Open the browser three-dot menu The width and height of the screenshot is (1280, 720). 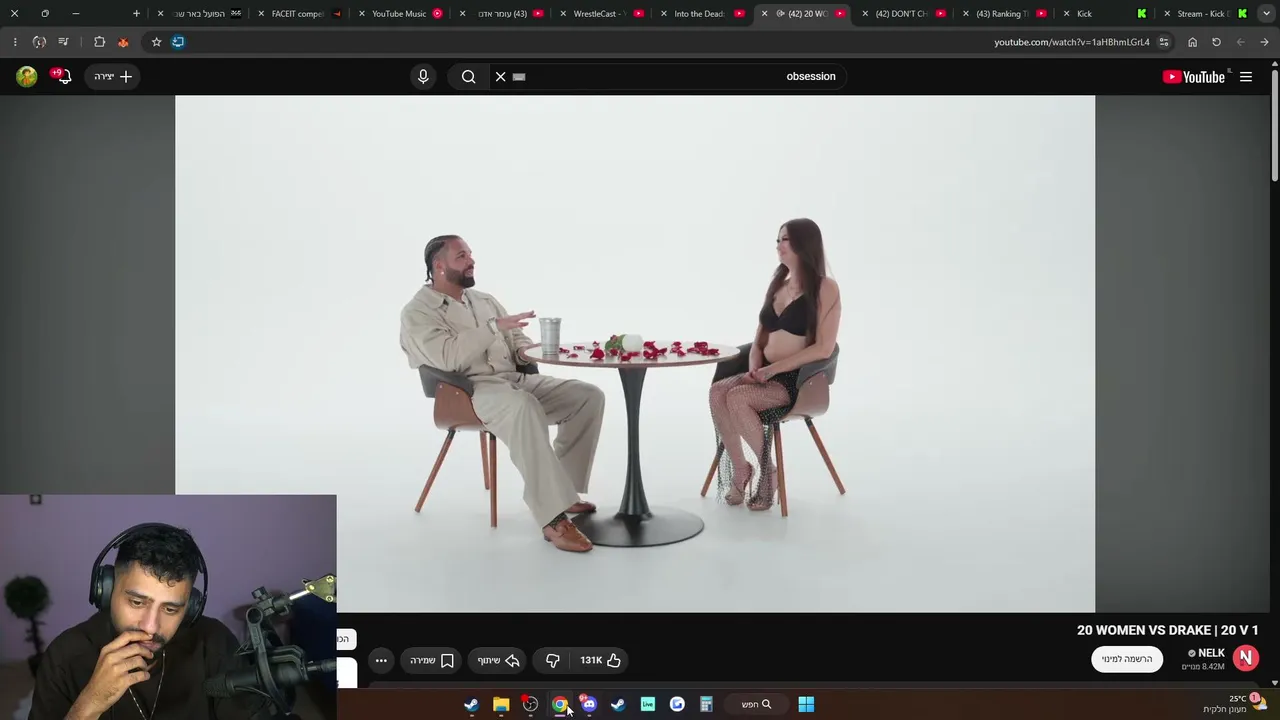15,42
